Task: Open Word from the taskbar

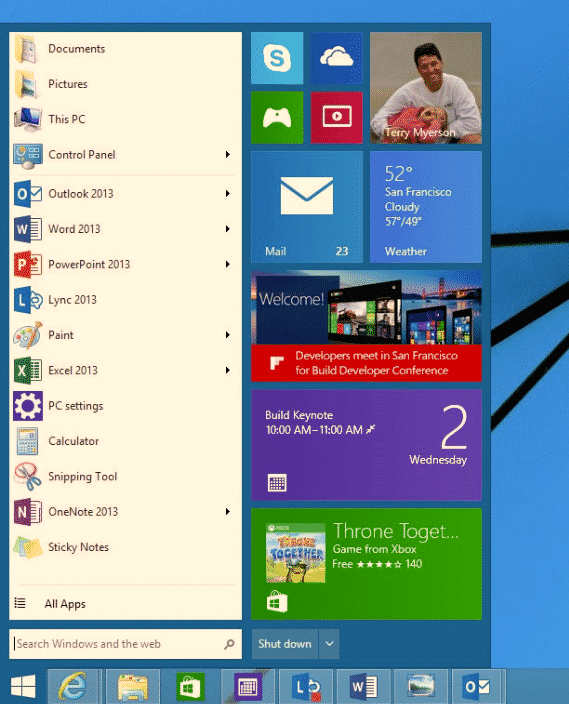Action: (x=363, y=686)
